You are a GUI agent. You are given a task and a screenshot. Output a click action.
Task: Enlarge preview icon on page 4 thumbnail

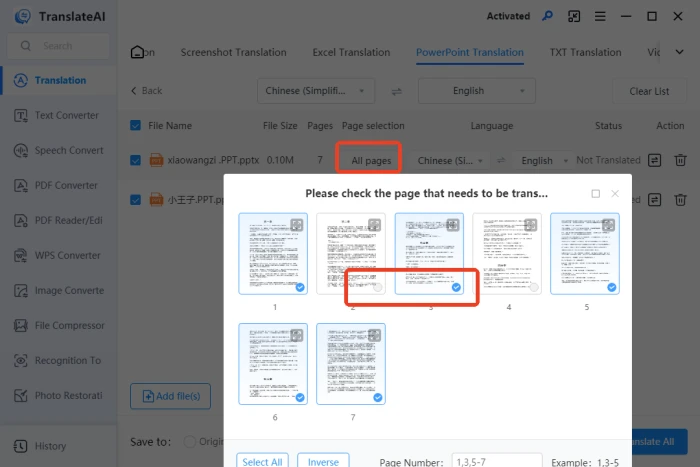click(531, 225)
